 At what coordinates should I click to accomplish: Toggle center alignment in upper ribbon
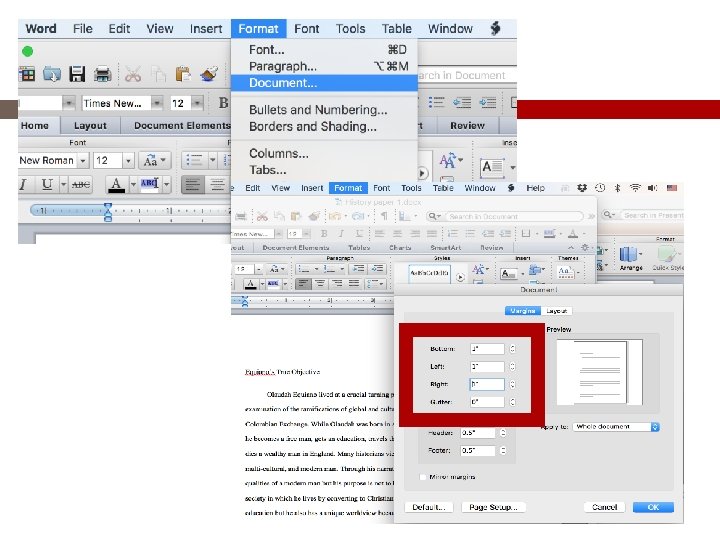[x=216, y=185]
